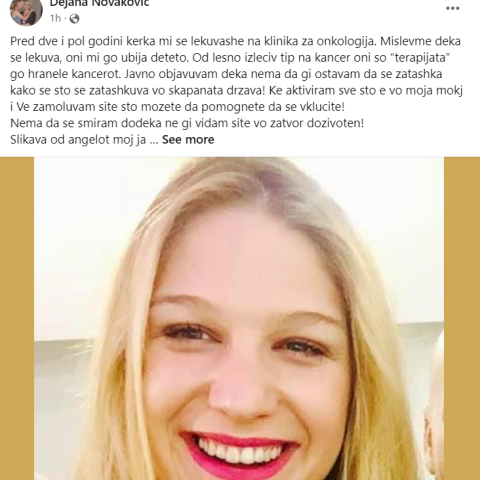
Task: Open the "1h" post timestamp
Action: (x=55, y=18)
